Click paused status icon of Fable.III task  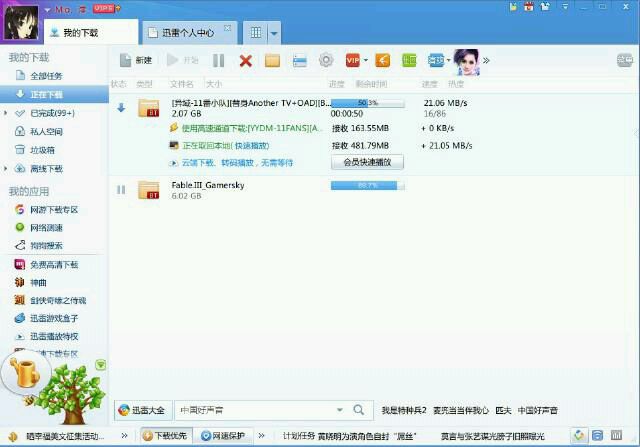pyautogui.click(x=121, y=190)
